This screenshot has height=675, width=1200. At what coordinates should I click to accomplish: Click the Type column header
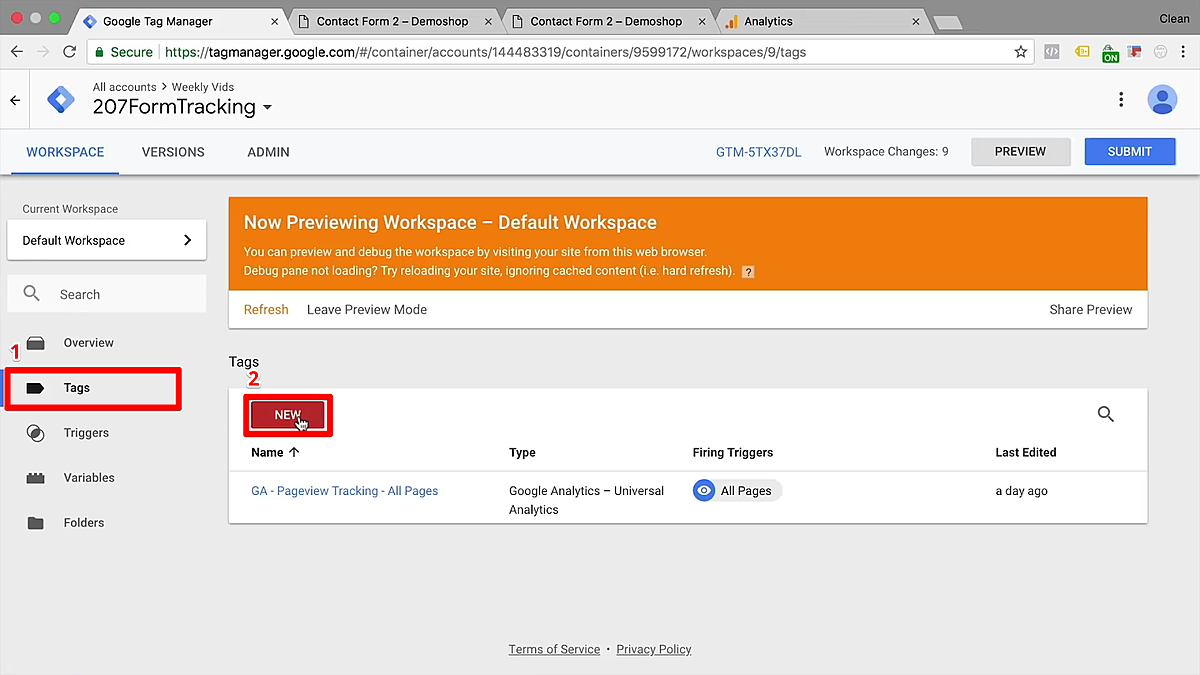pyautogui.click(x=522, y=452)
